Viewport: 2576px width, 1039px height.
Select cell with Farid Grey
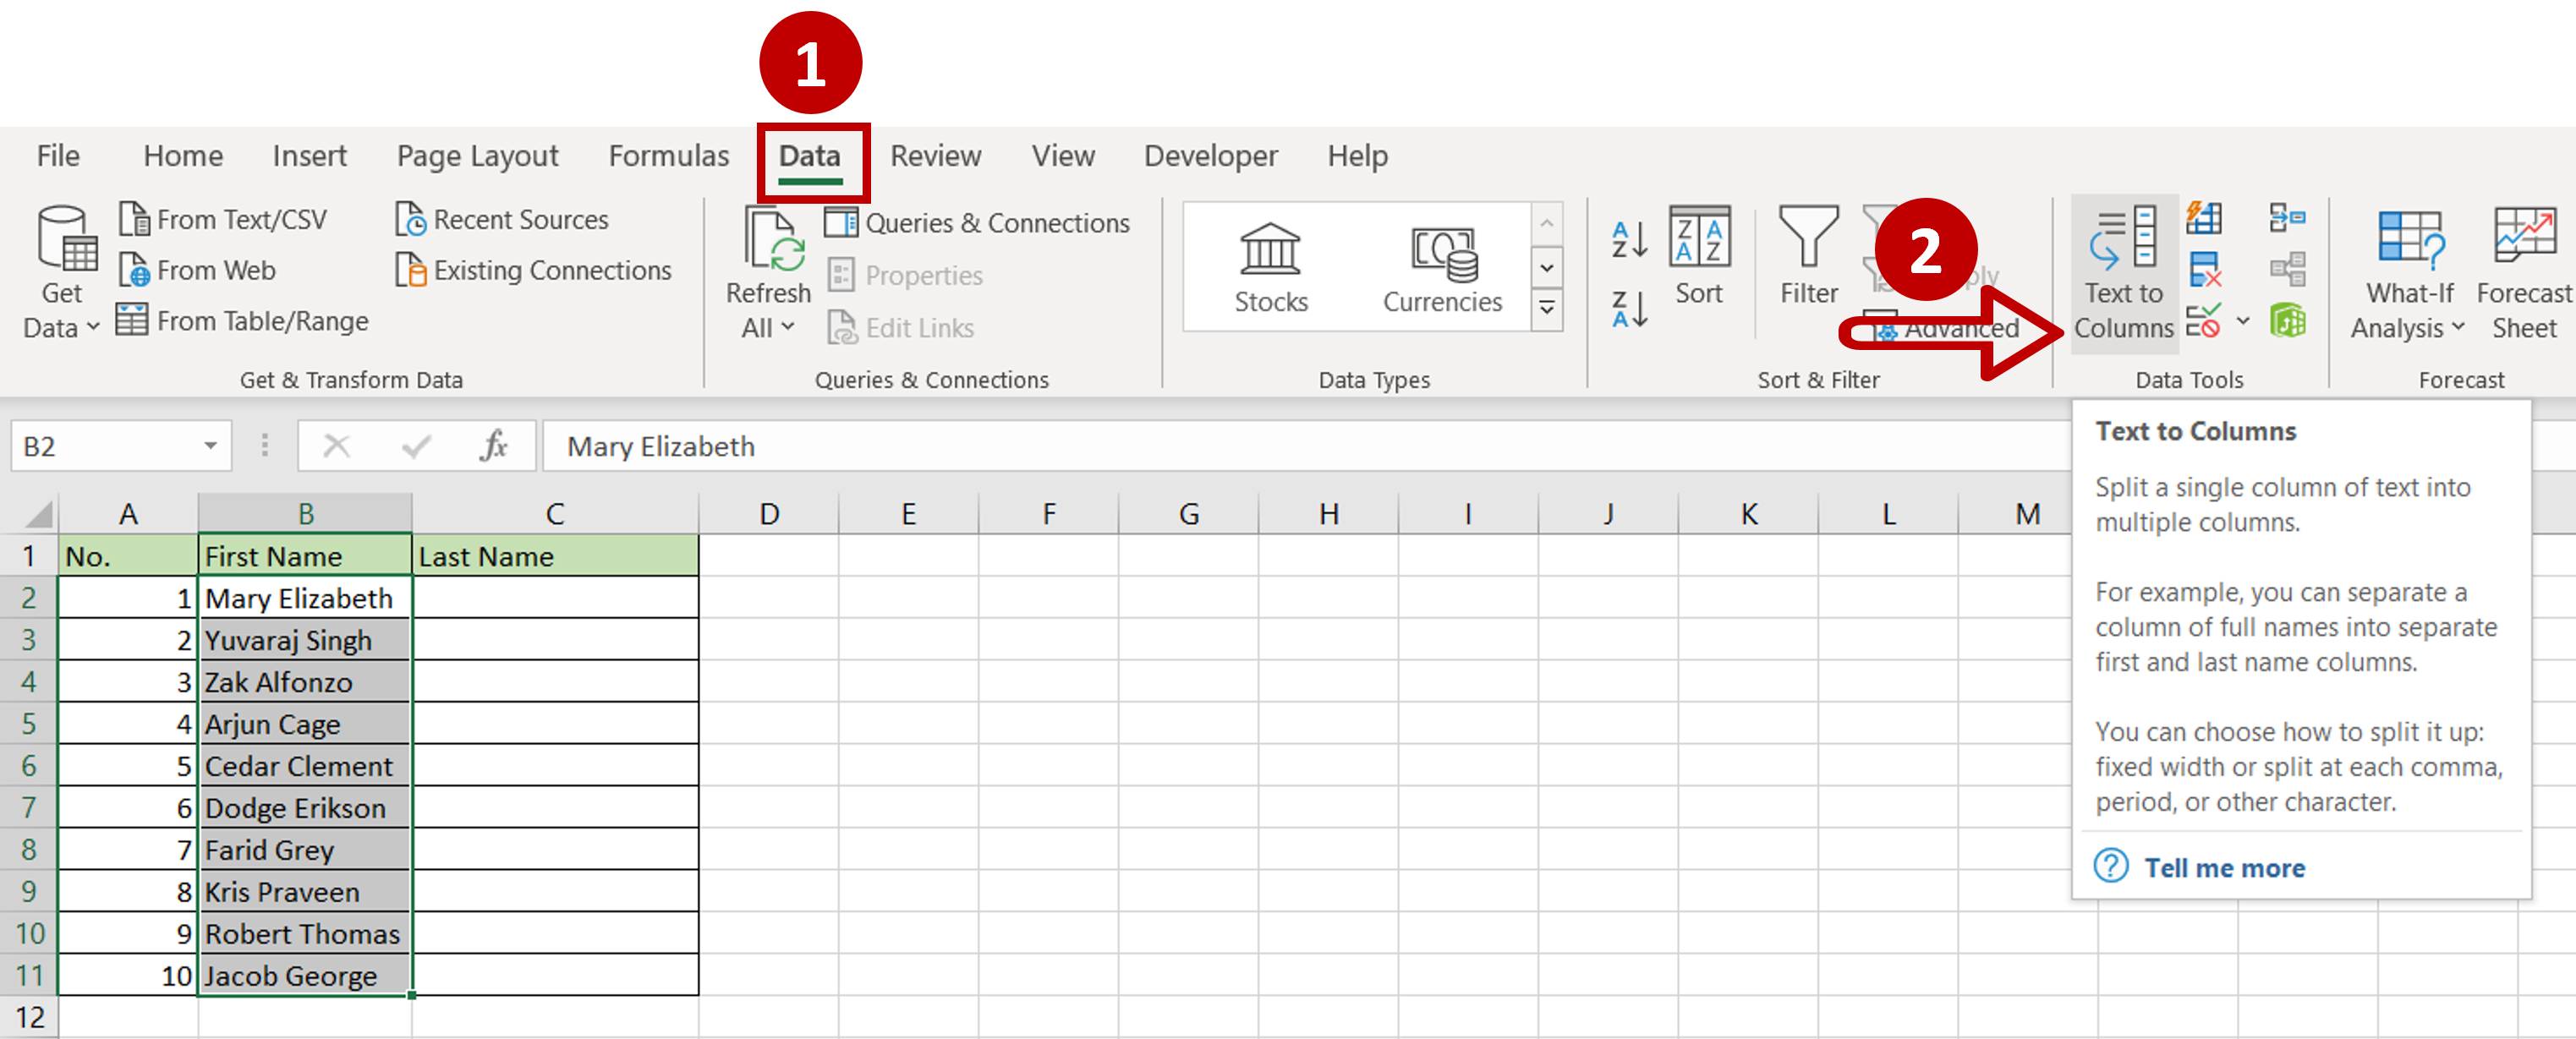(305, 850)
